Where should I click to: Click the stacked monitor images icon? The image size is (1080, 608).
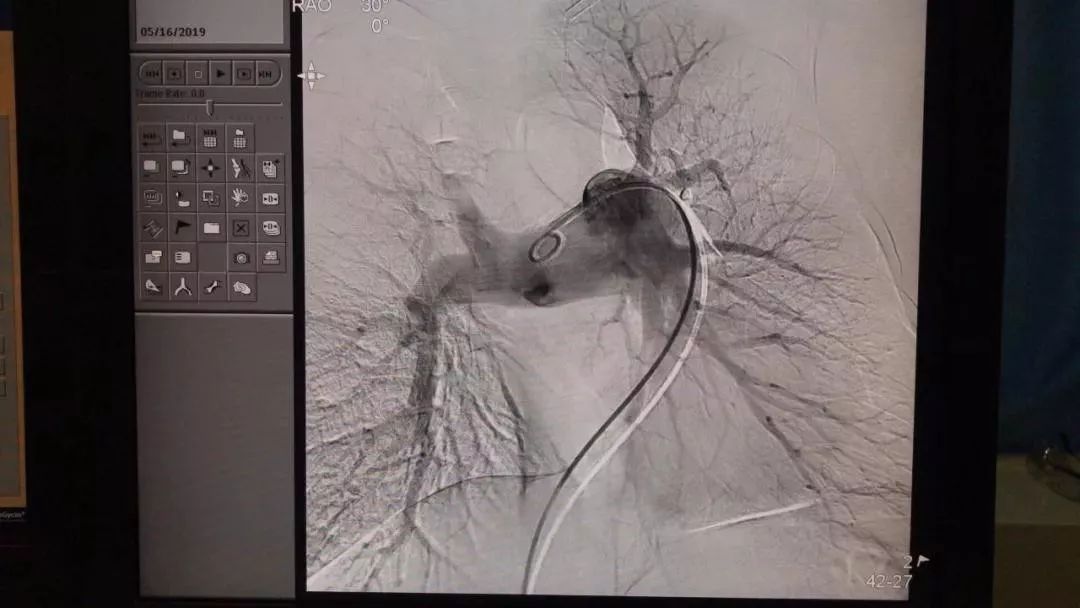point(151,168)
